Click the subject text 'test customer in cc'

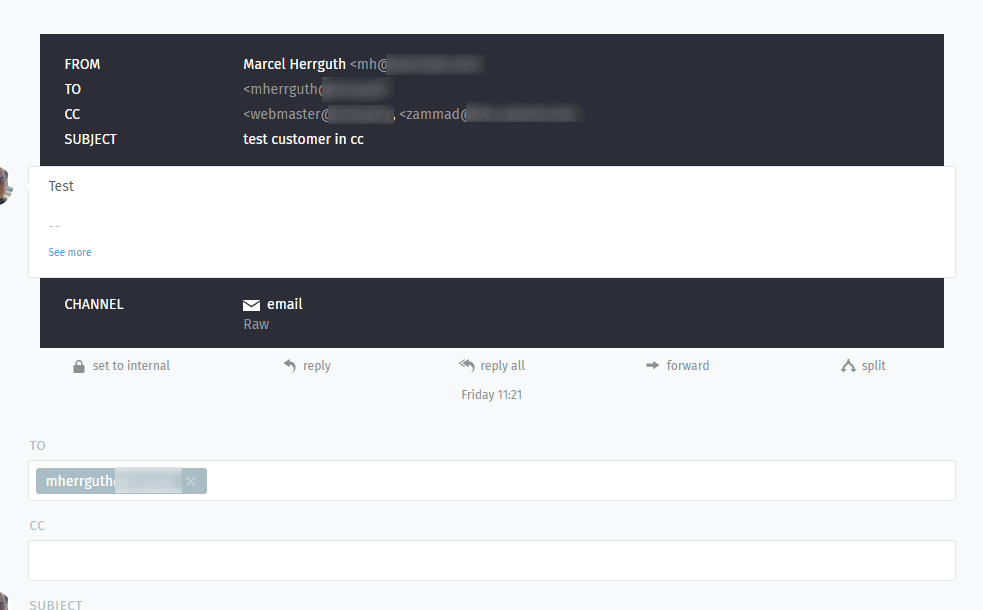pyautogui.click(x=303, y=139)
